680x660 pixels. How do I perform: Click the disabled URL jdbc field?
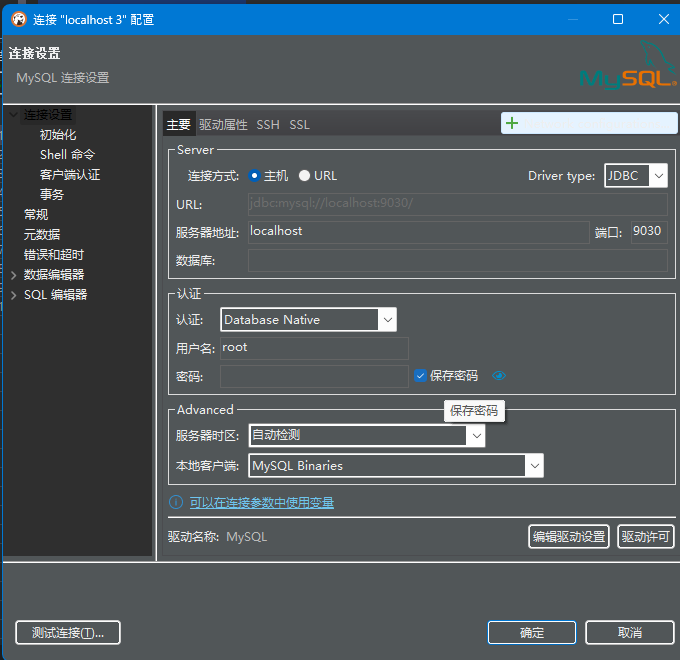click(x=458, y=204)
